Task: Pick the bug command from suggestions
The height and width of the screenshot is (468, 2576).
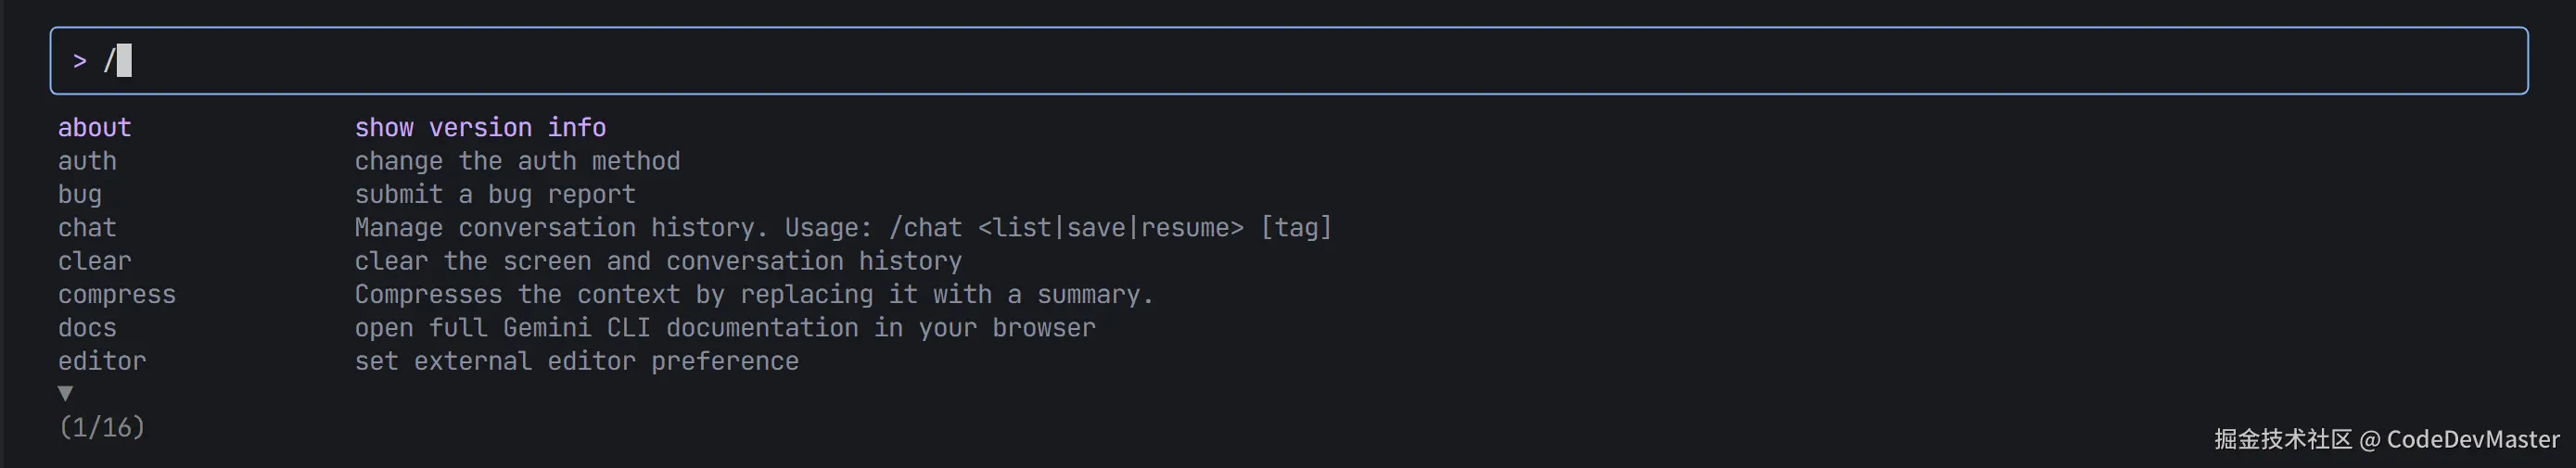Action: 79,194
